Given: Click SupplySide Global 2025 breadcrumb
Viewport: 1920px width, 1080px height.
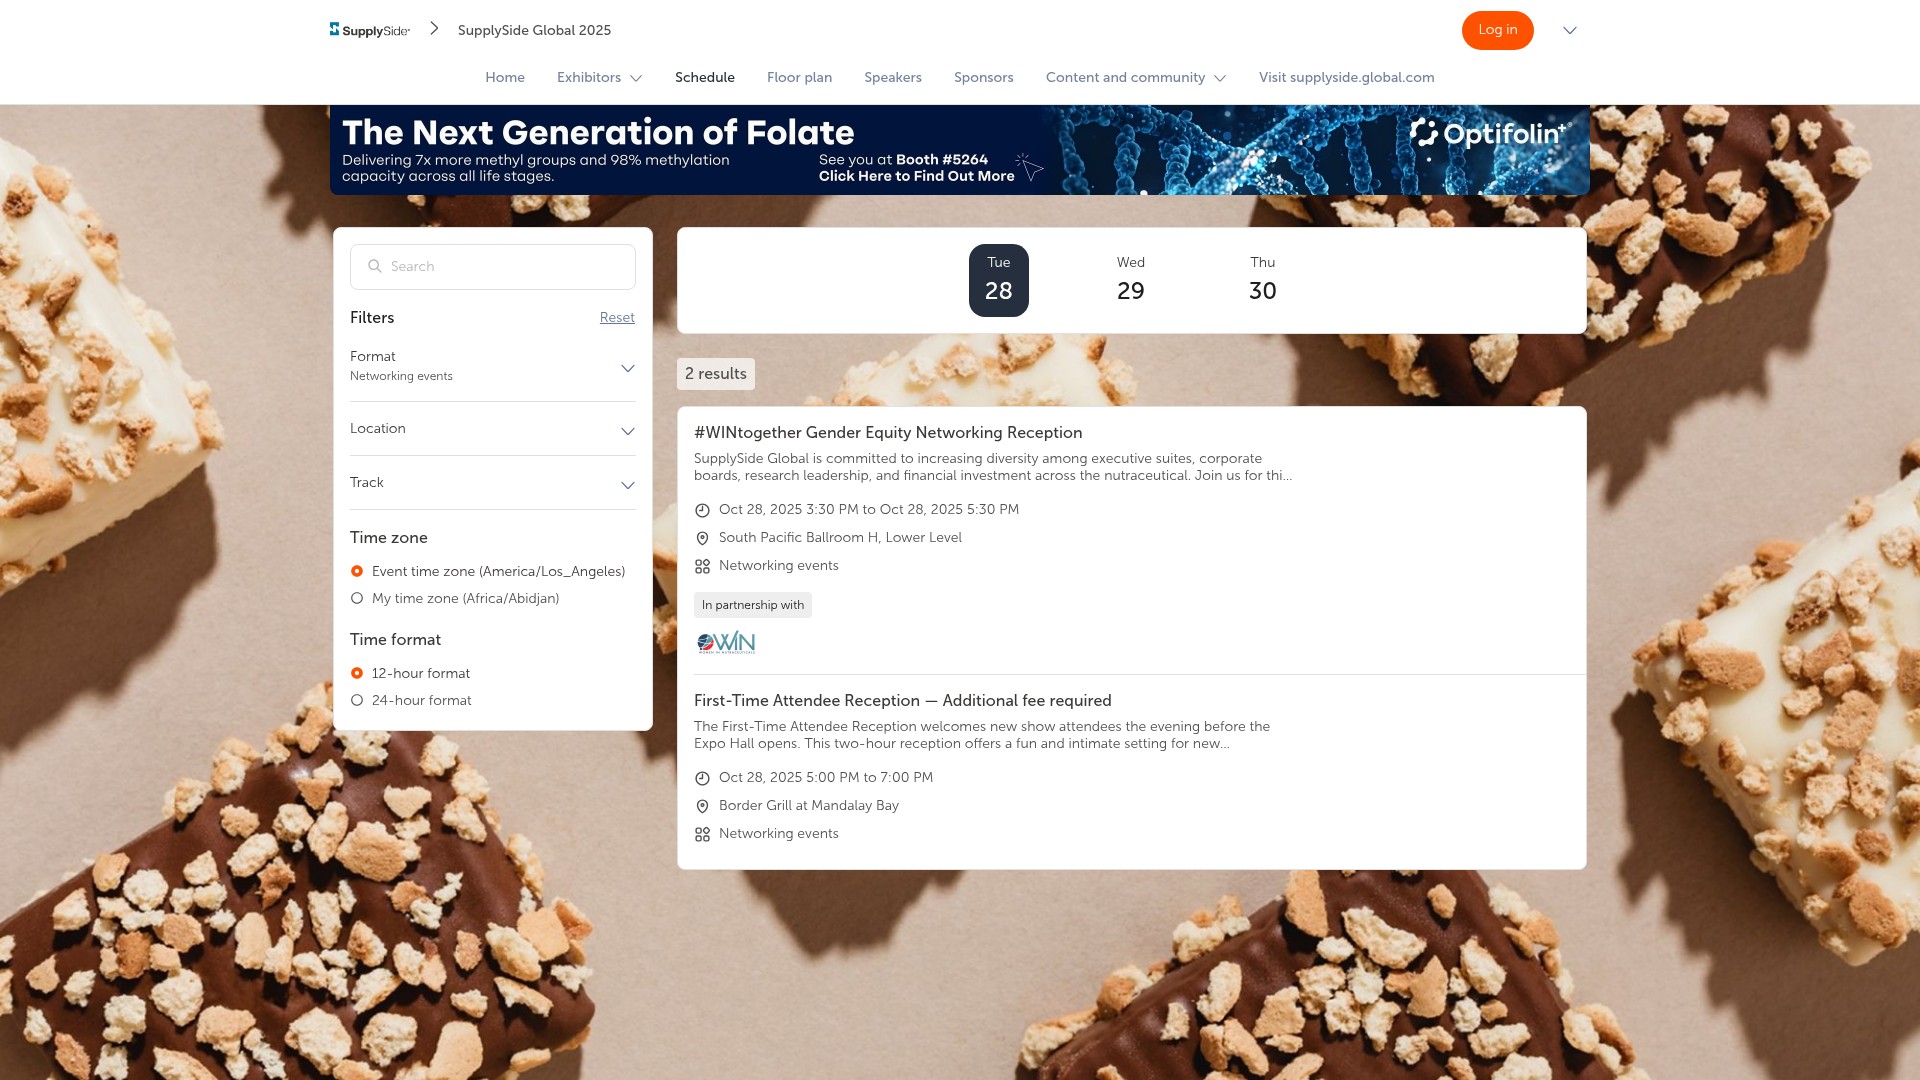Looking at the screenshot, I should click(534, 30).
